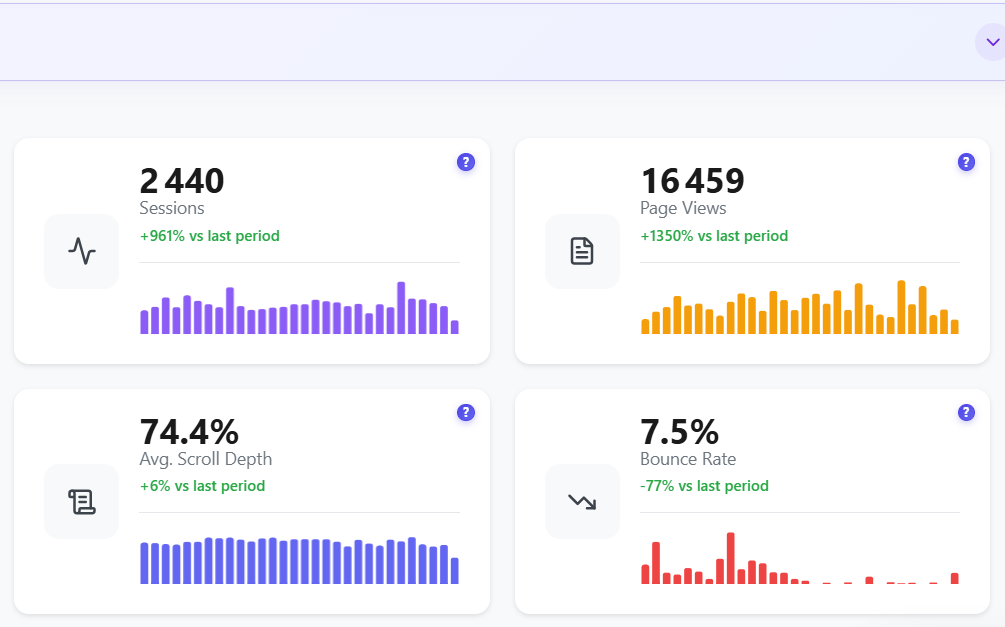This screenshot has width=1005, height=627.
Task: Click the Bounce Rate trending-down icon
Action: (582, 502)
